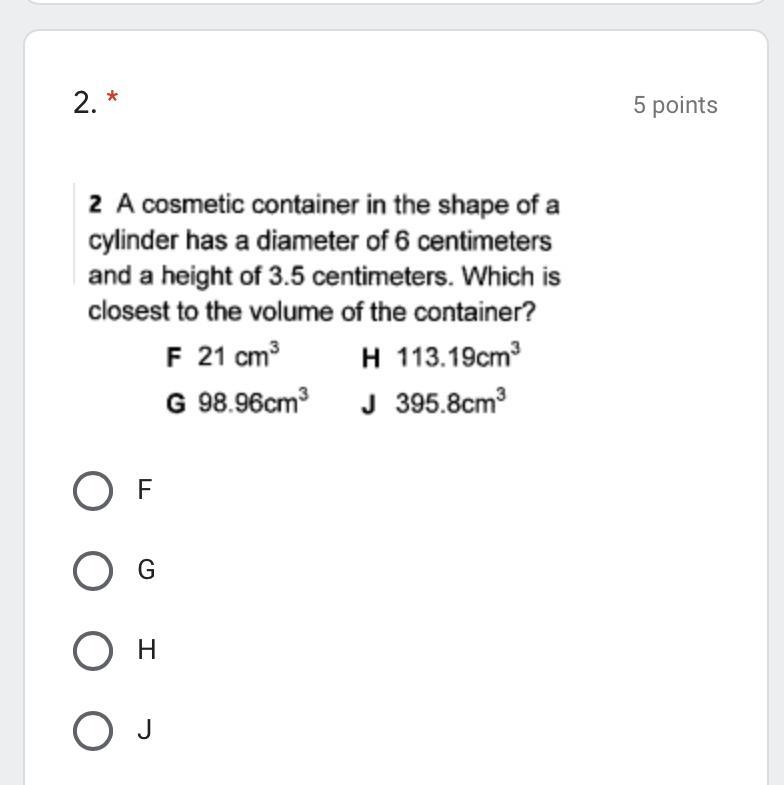Choose the H radio button option
784x785 pixels.
point(93,650)
